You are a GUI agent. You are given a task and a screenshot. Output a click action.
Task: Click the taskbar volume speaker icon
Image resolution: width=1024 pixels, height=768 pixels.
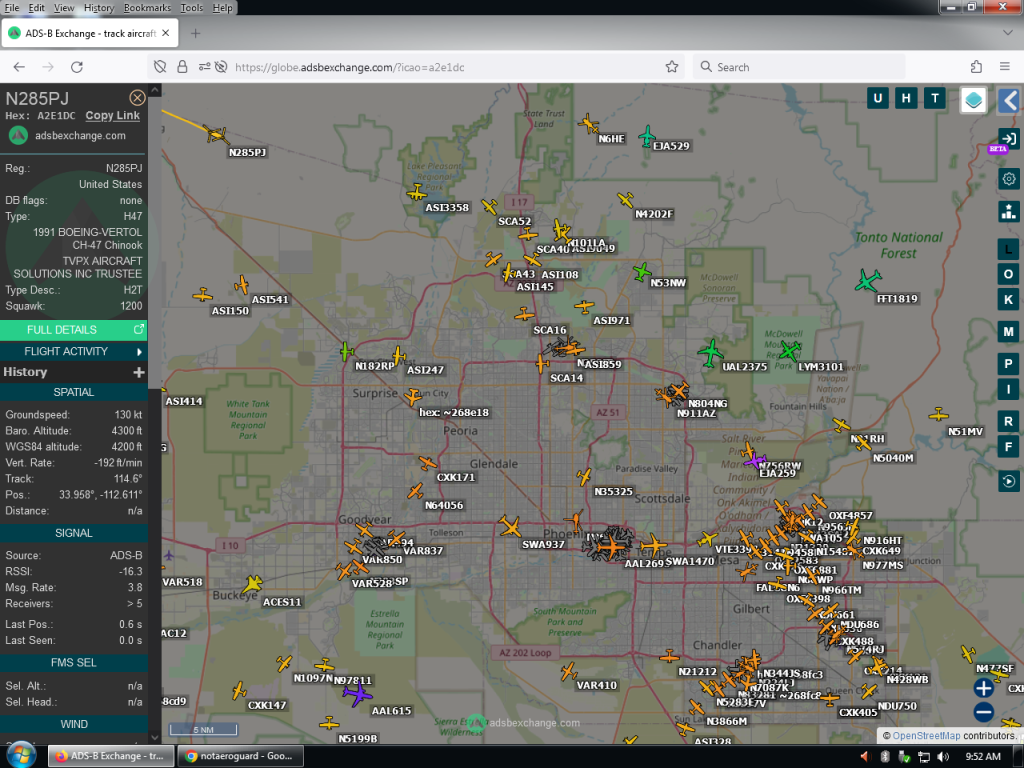943,756
